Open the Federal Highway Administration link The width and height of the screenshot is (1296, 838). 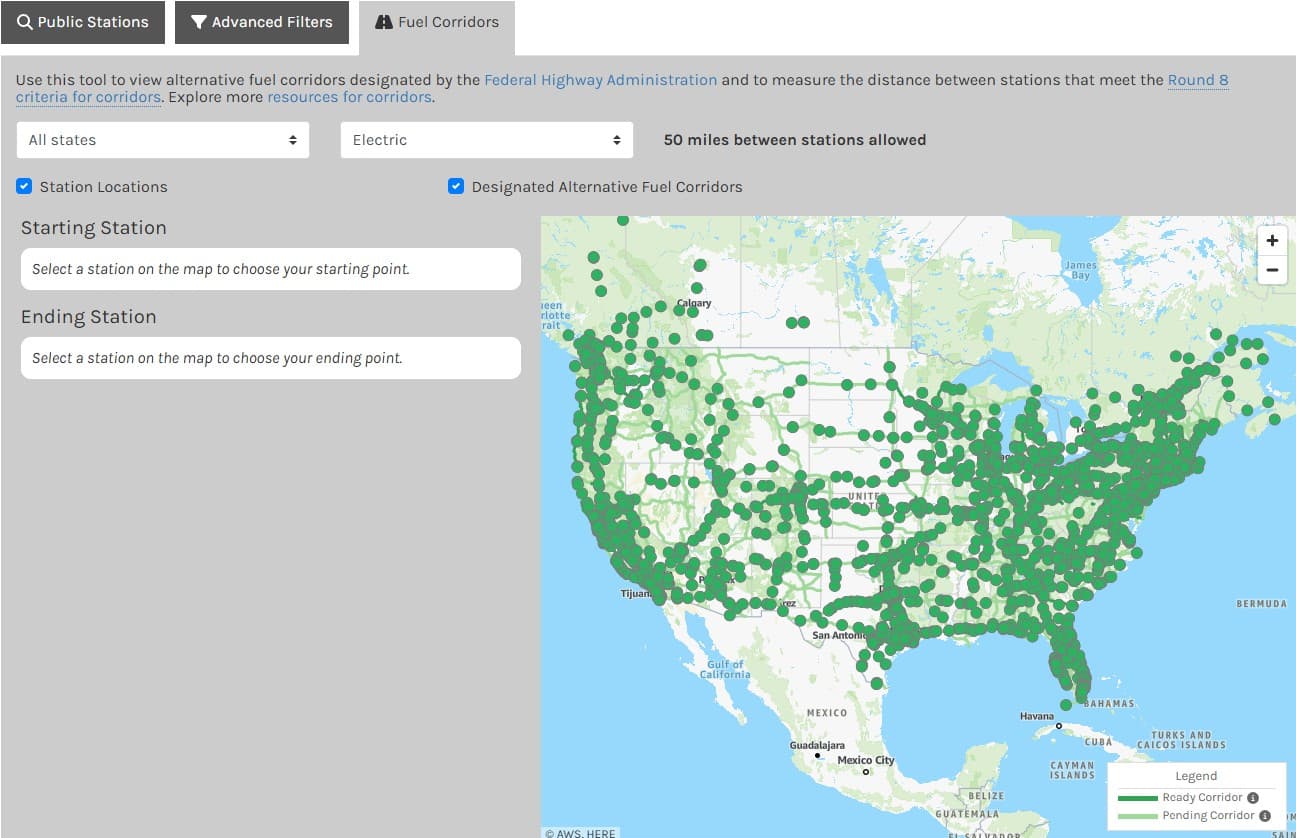click(600, 80)
